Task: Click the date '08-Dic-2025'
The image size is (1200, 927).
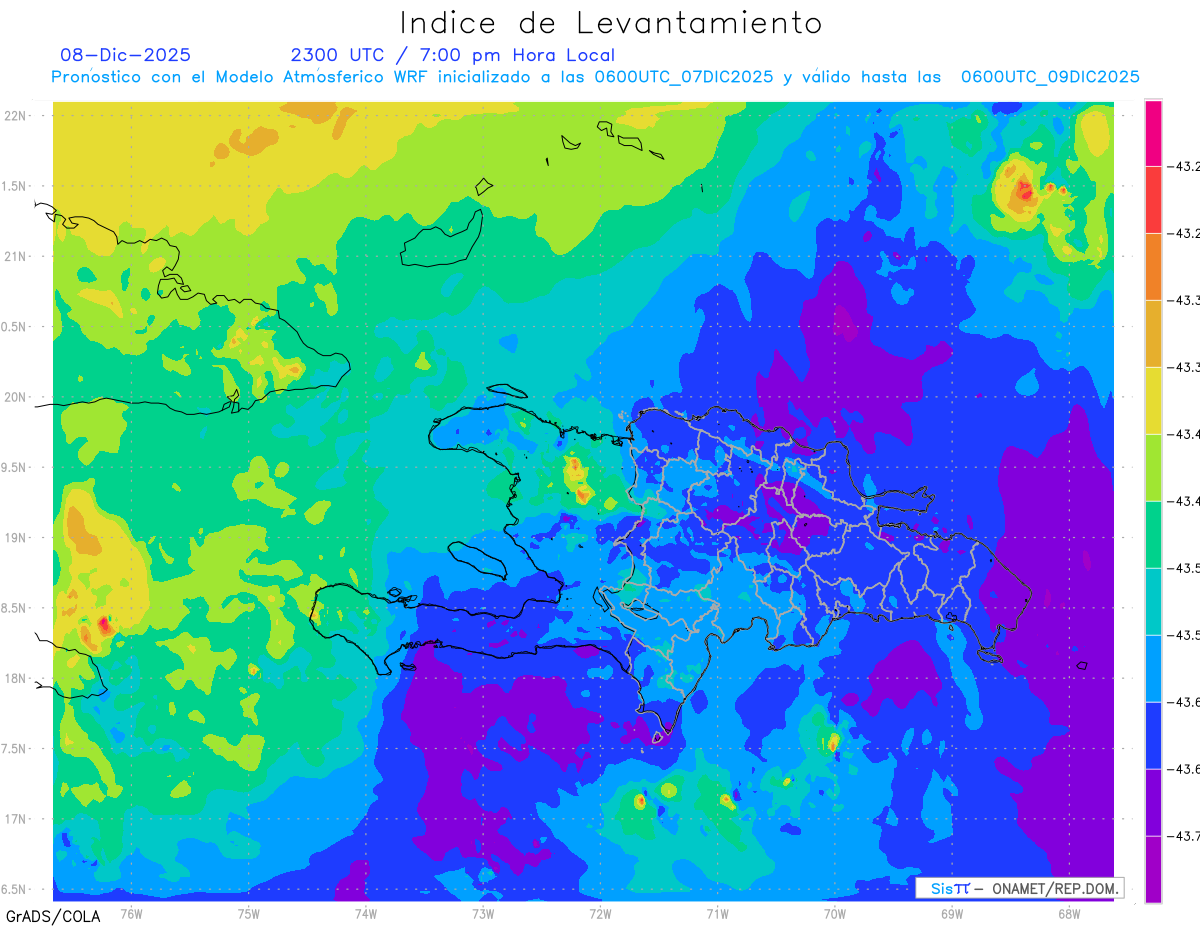Action: coord(125,55)
